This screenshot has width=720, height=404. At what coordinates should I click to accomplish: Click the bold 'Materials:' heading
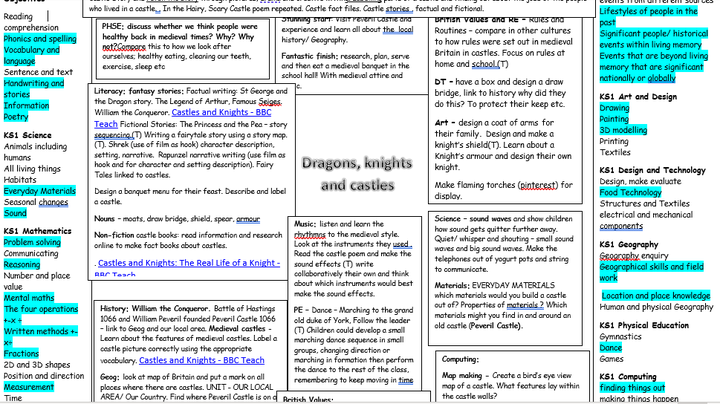pos(452,285)
